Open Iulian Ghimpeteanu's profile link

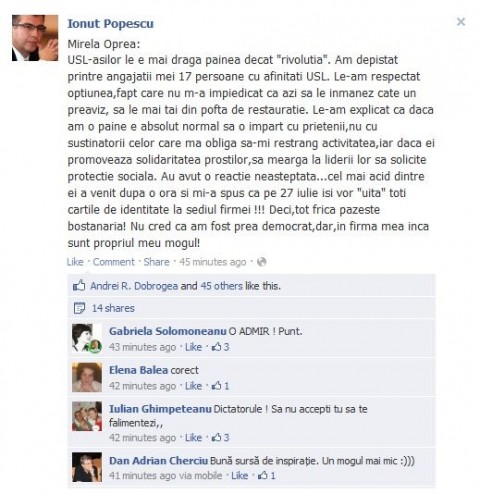(160, 409)
